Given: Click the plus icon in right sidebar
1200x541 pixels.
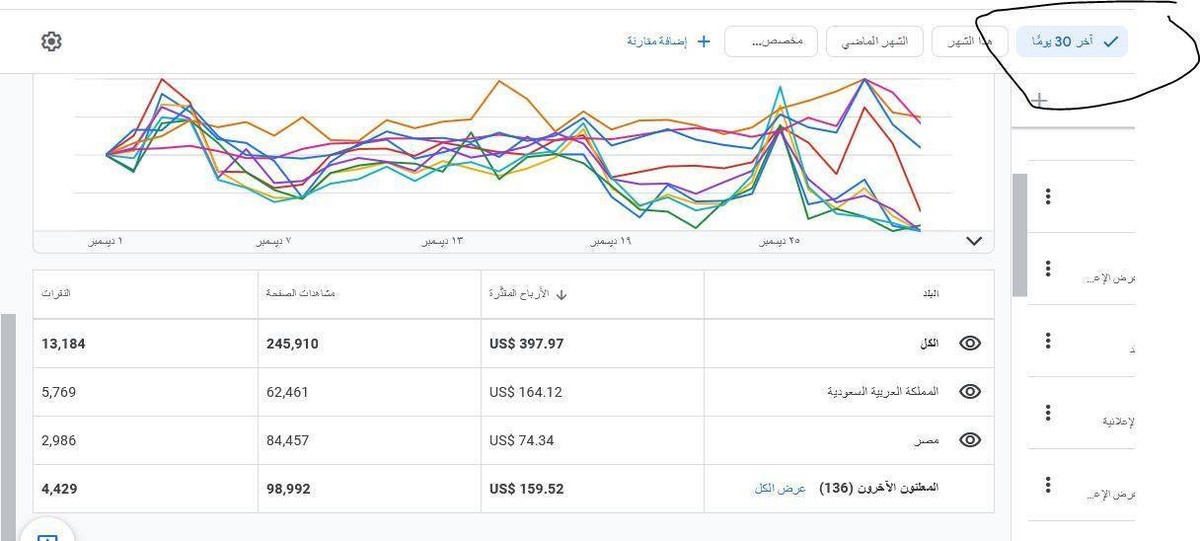Looking at the screenshot, I should coord(1040,100).
